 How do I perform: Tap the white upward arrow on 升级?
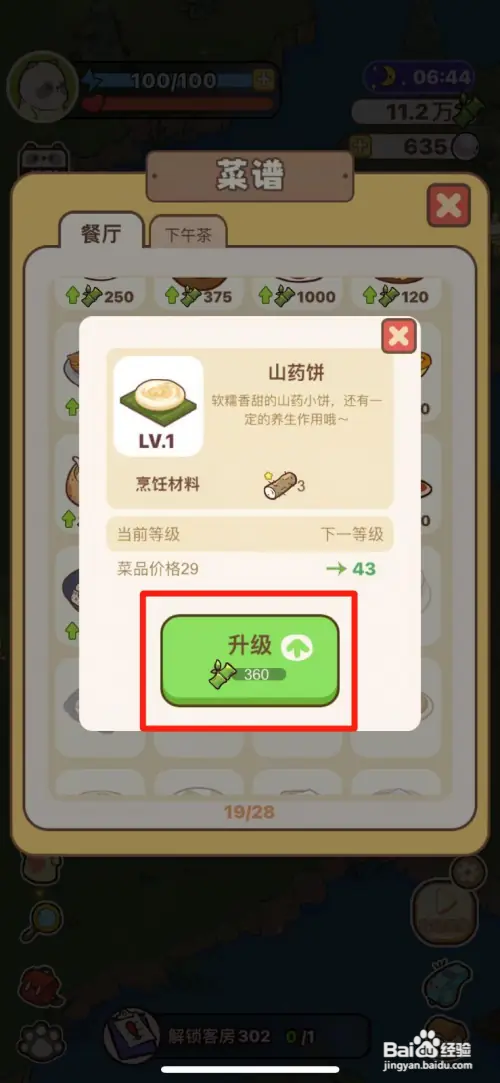(x=296, y=647)
